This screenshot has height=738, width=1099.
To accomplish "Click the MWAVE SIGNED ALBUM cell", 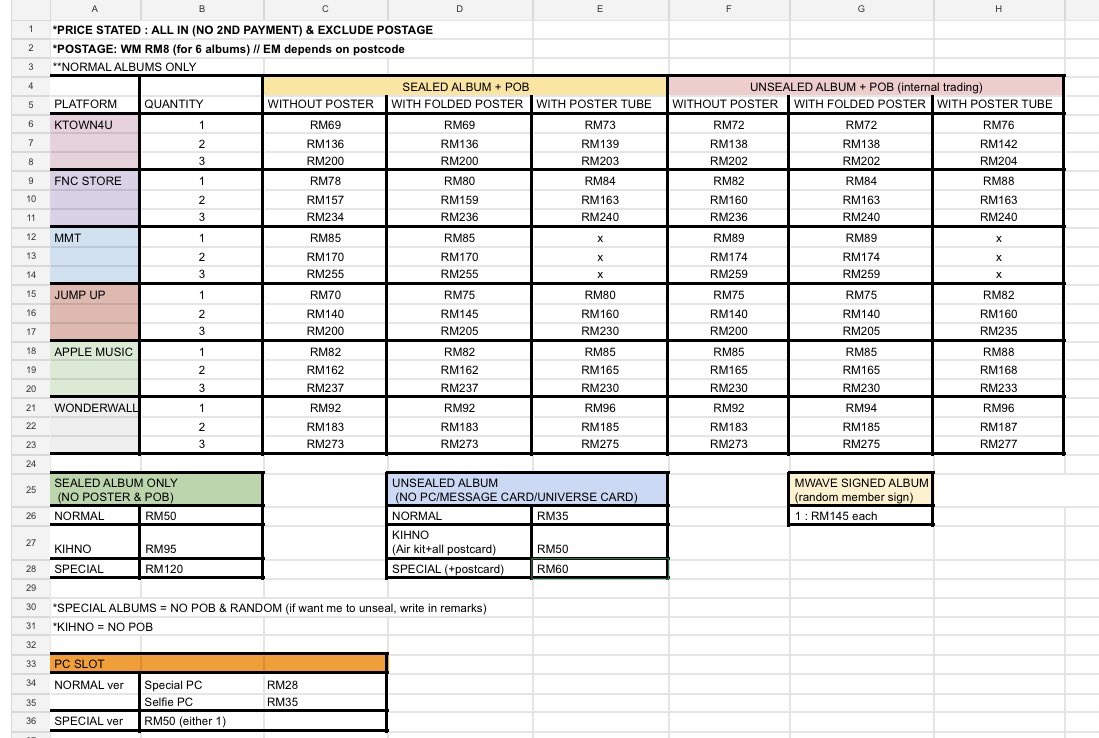I will [x=861, y=489].
